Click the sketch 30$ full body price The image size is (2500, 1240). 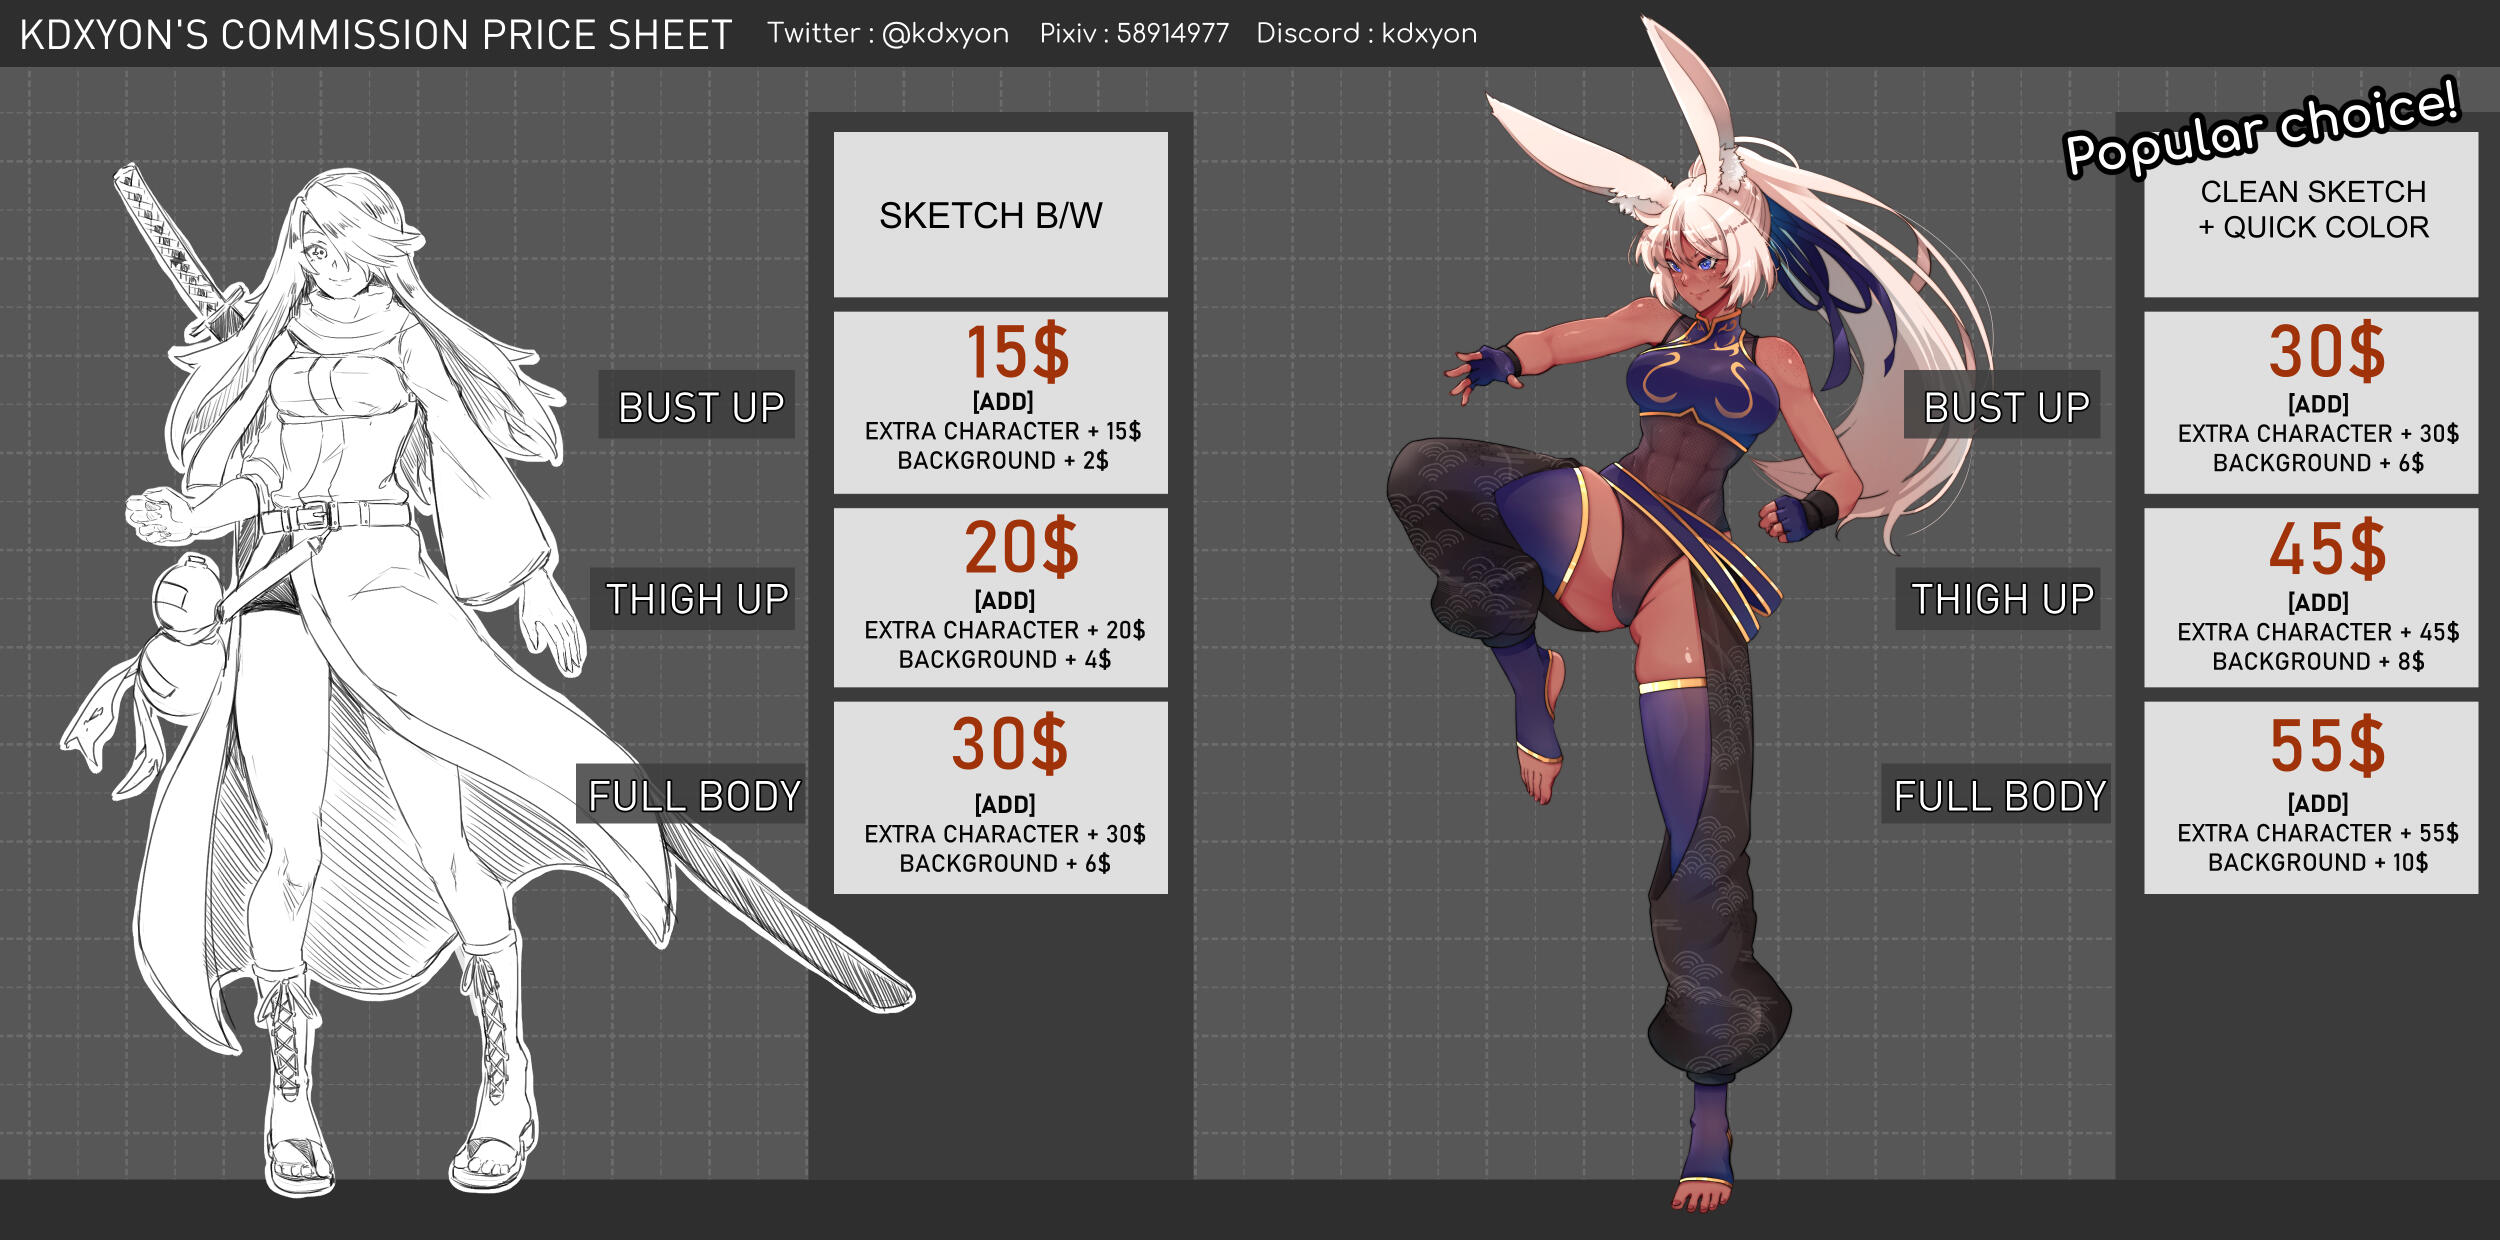[x=1010, y=745]
